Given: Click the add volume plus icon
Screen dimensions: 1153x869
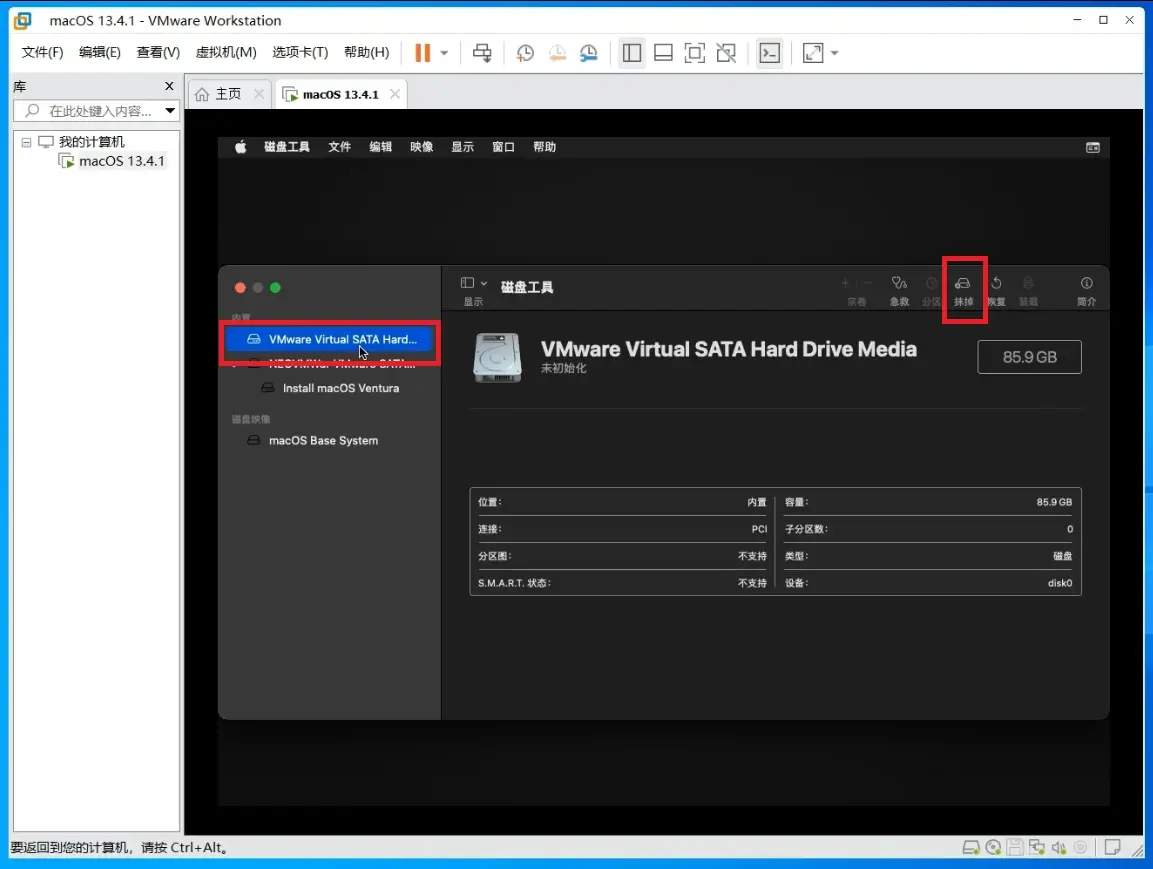Looking at the screenshot, I should (x=845, y=283).
